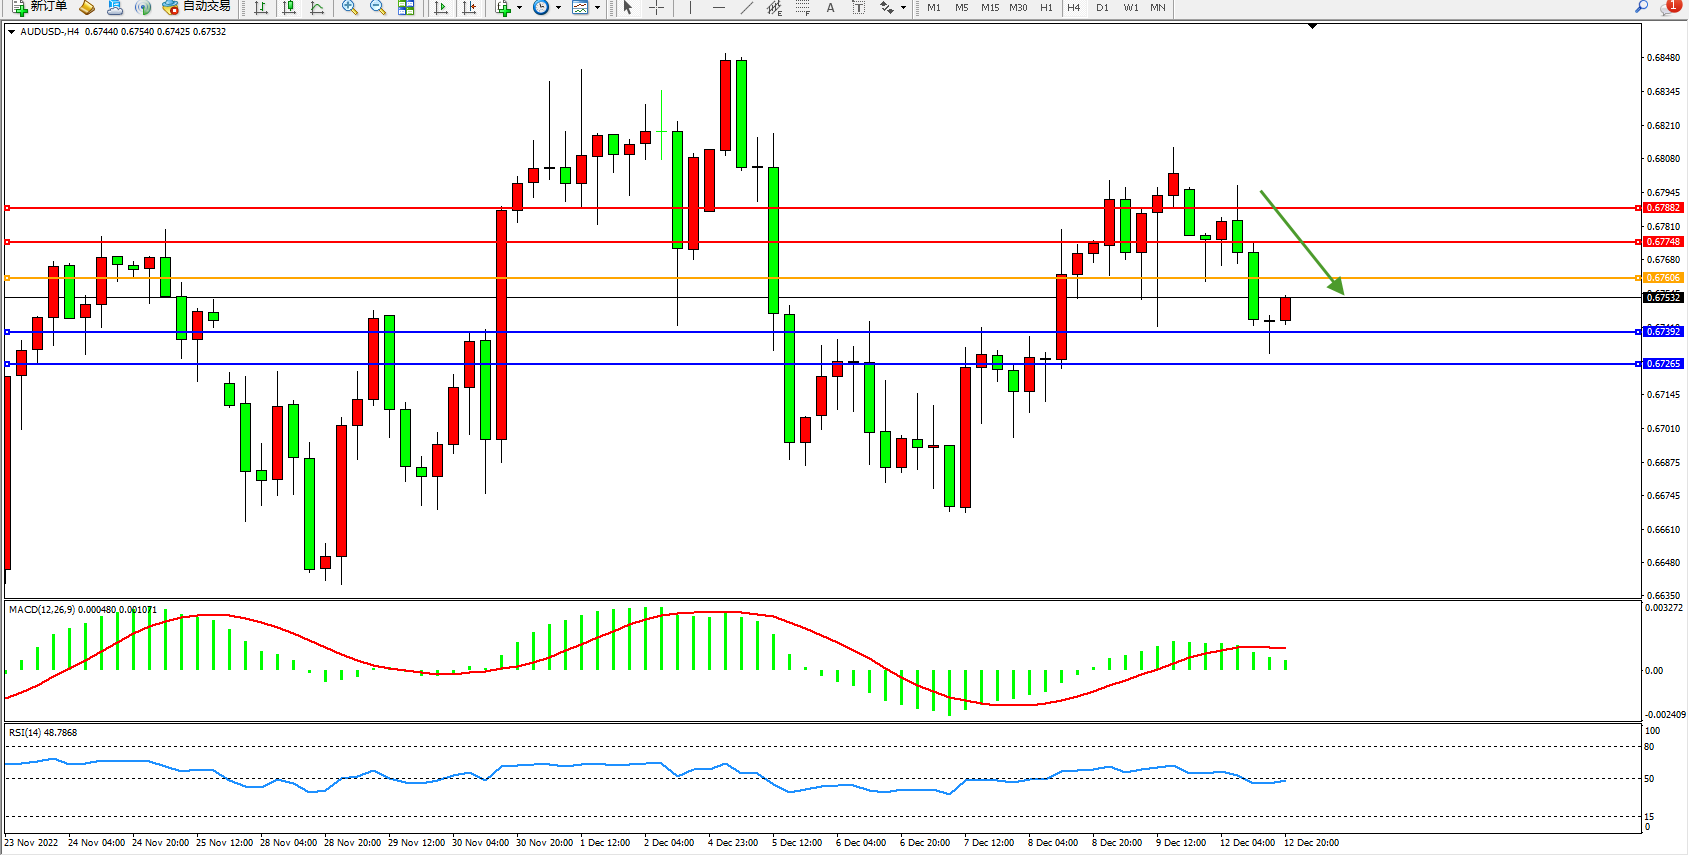This screenshot has width=1689, height=856.
Task: Switch to the M15 timeframe
Action: (x=990, y=8)
